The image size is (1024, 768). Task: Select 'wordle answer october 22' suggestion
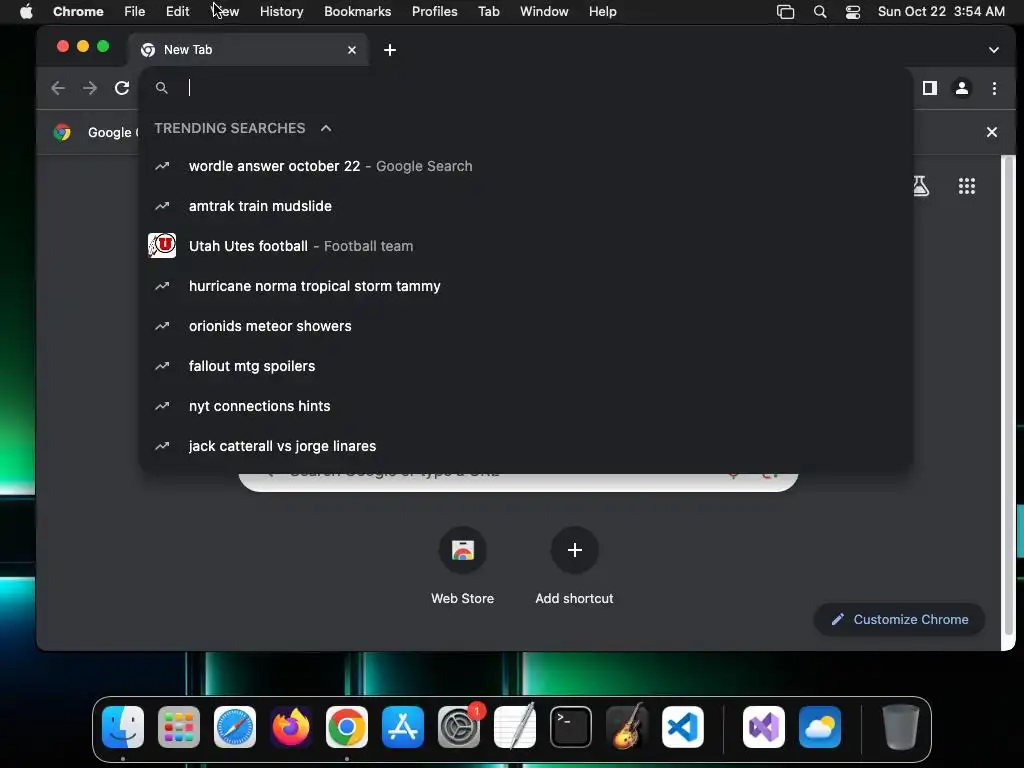click(x=526, y=166)
